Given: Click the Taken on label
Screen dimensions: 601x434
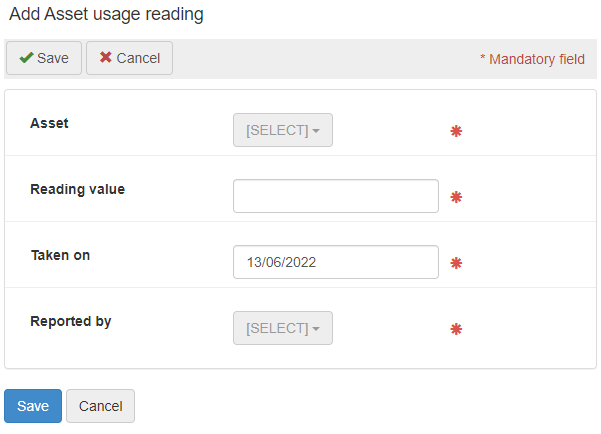Looking at the screenshot, I should point(60,255).
